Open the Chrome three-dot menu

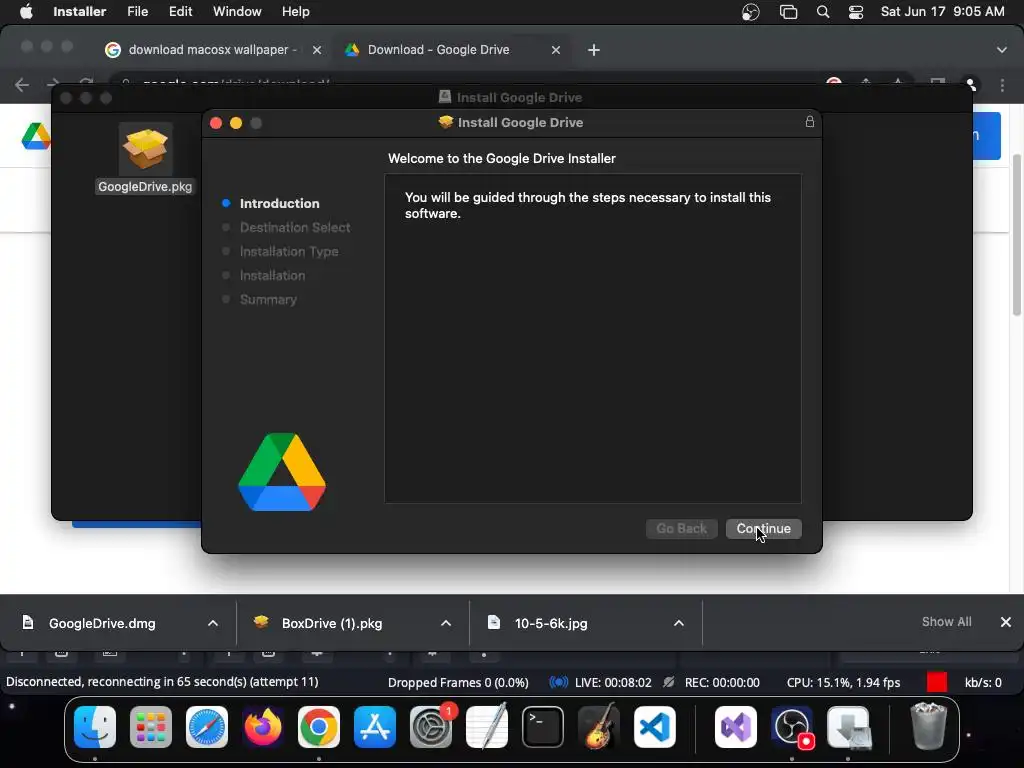click(1002, 86)
